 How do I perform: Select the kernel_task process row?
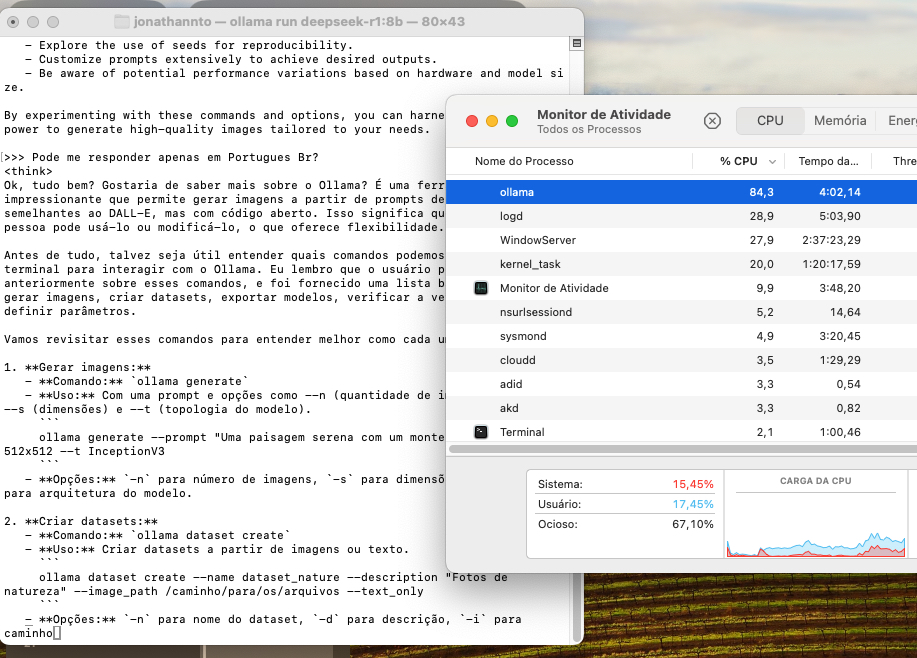click(x=680, y=264)
